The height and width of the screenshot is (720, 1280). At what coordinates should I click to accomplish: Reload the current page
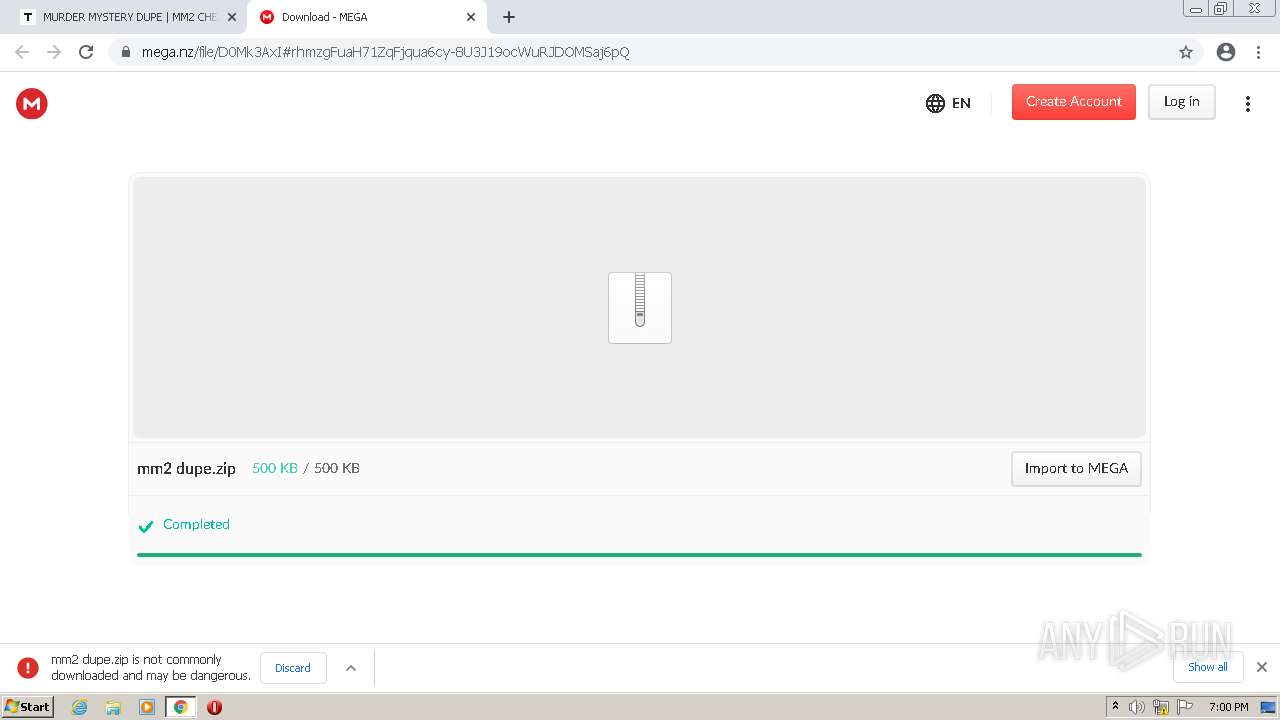(86, 52)
